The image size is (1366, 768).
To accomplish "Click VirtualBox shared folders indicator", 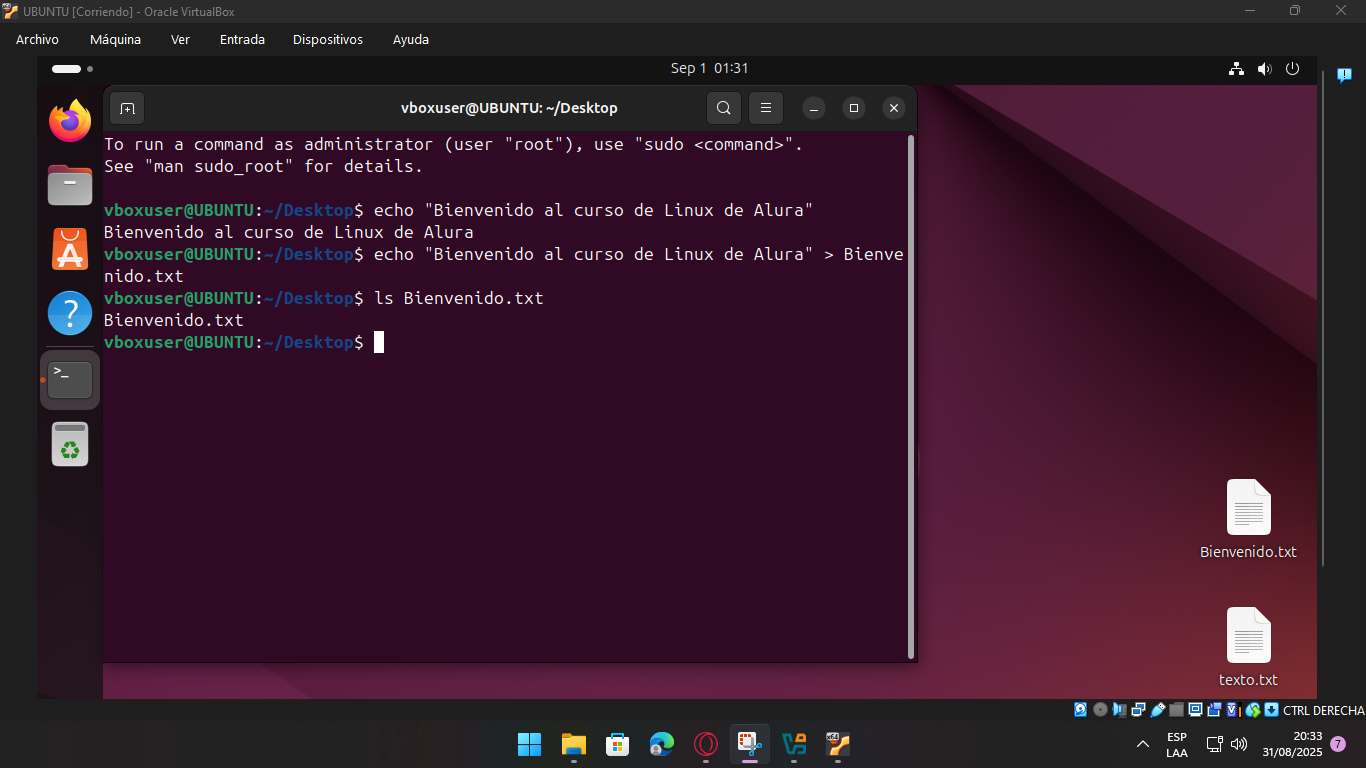I will tap(1176, 710).
